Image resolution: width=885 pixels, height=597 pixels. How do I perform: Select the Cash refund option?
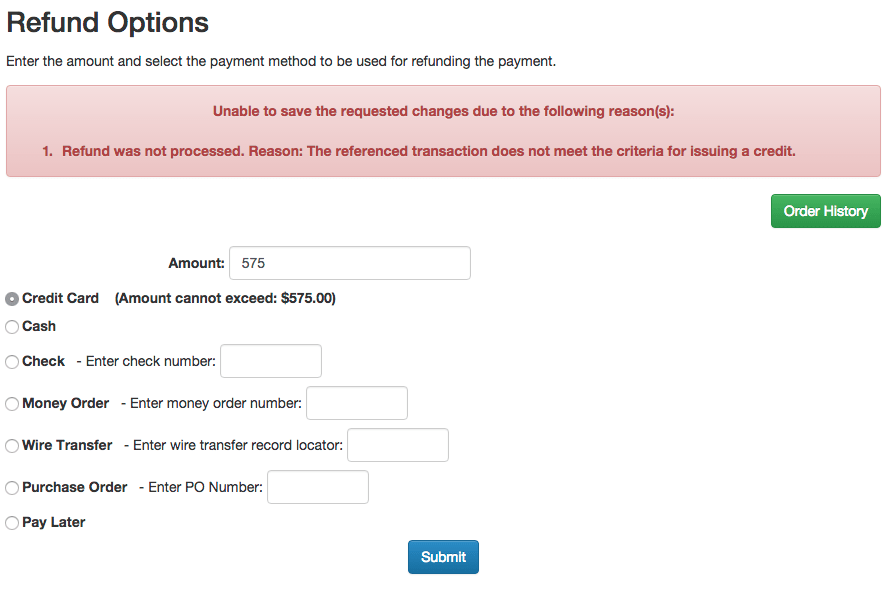tap(11, 327)
